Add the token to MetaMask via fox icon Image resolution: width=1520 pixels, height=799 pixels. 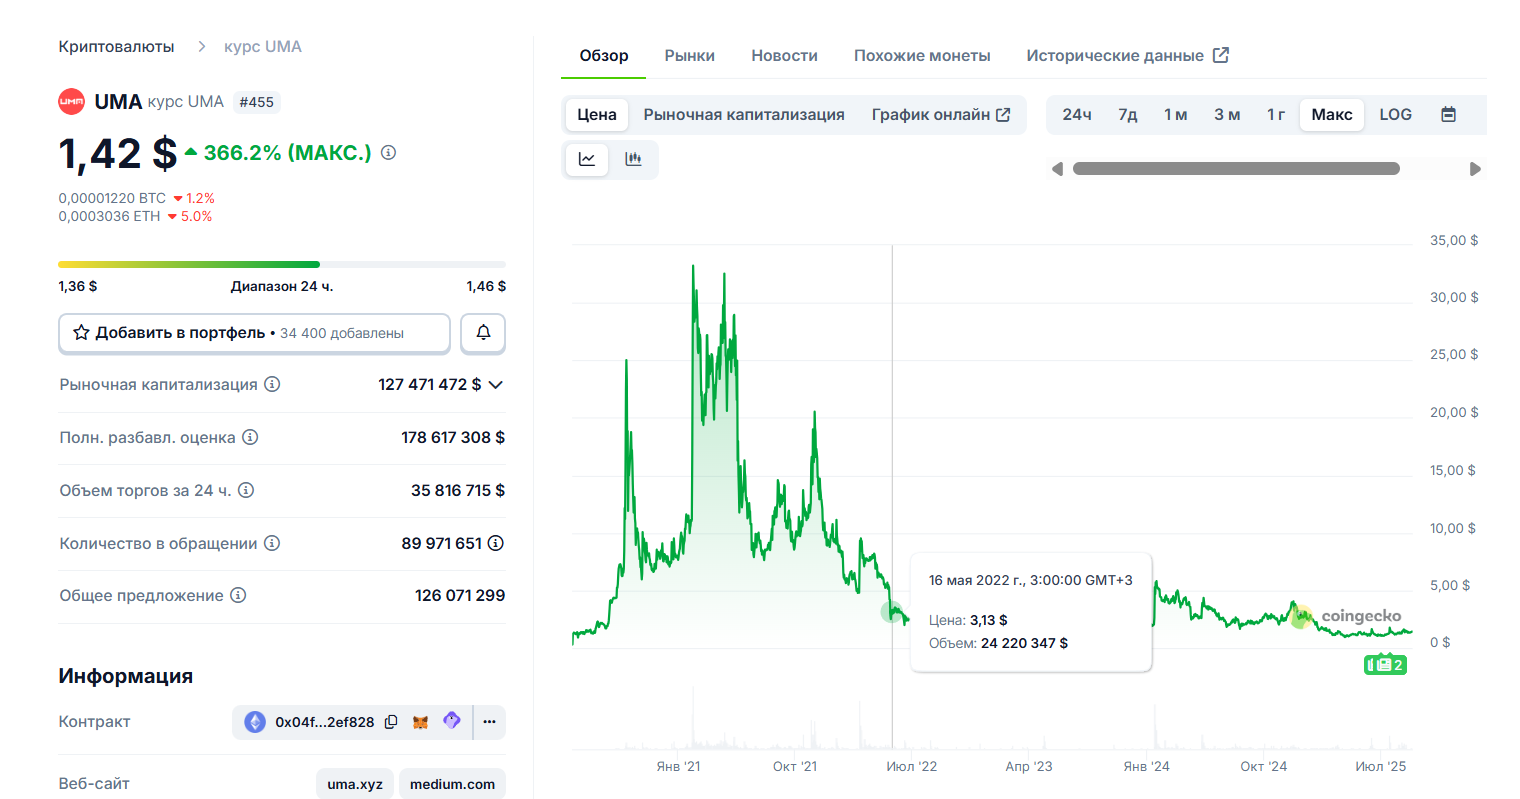[421, 722]
